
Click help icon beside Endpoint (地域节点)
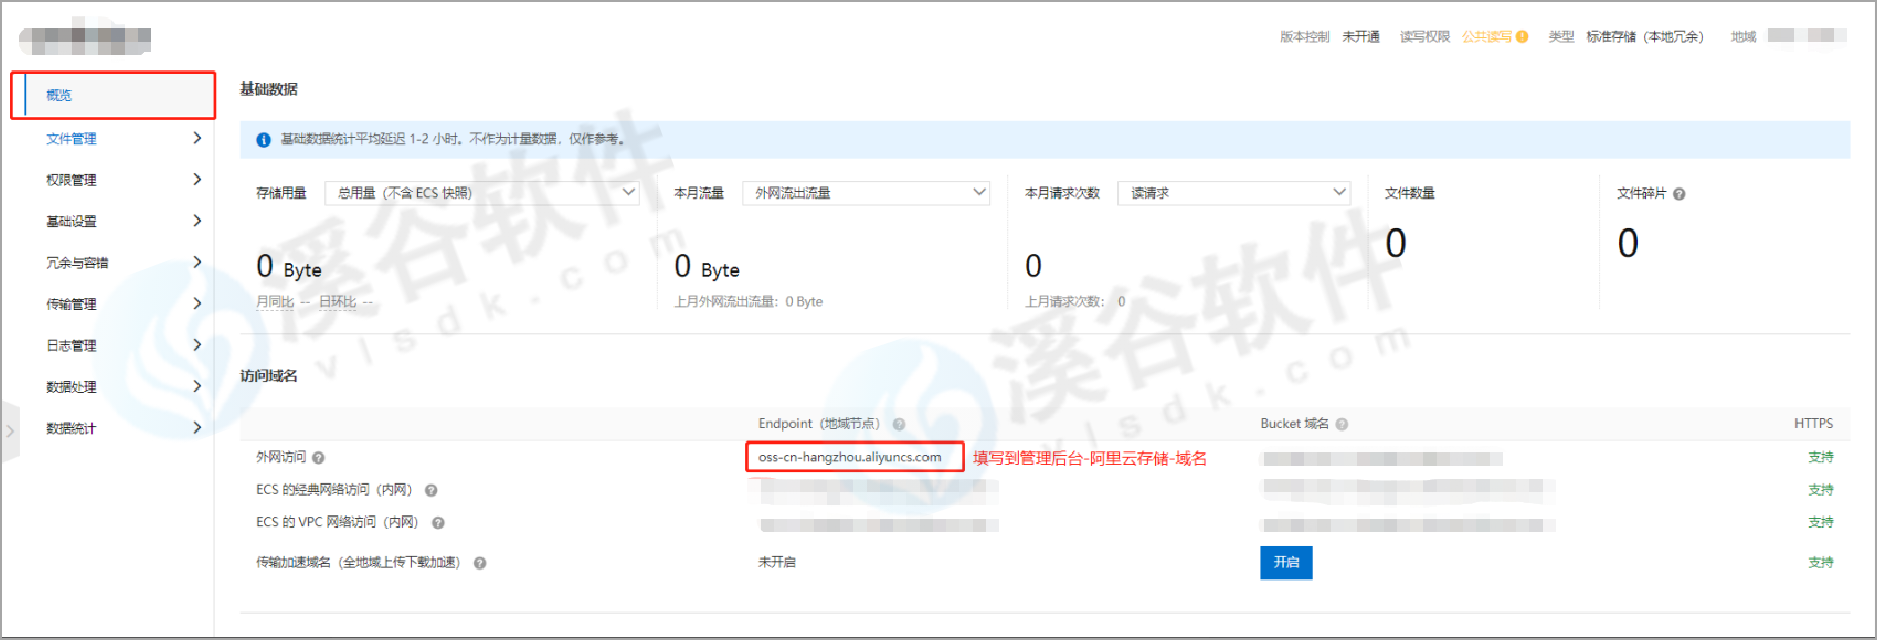(899, 424)
